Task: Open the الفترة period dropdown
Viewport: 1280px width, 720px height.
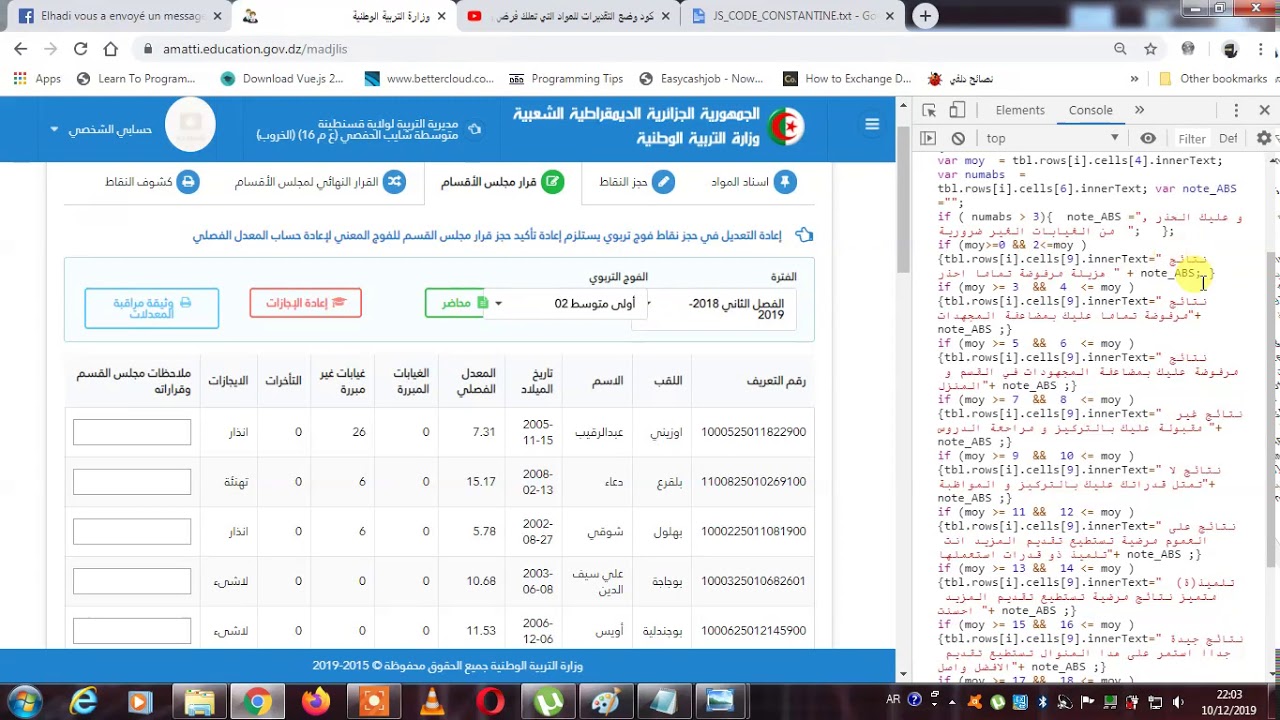Action: point(720,308)
